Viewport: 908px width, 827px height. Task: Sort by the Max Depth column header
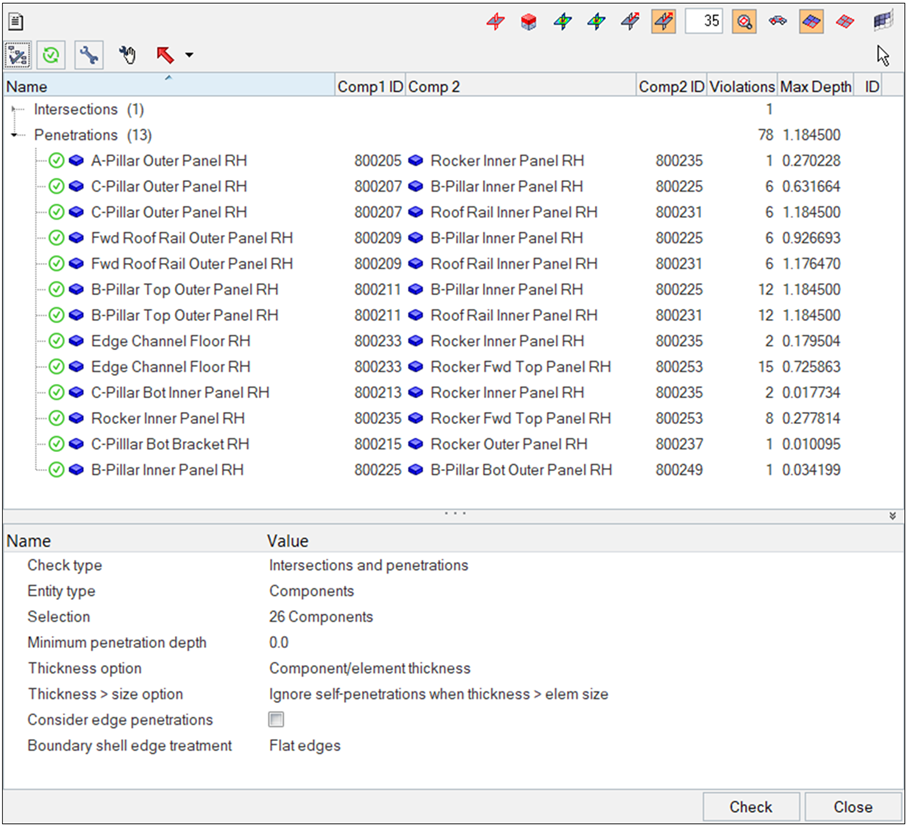[815, 87]
